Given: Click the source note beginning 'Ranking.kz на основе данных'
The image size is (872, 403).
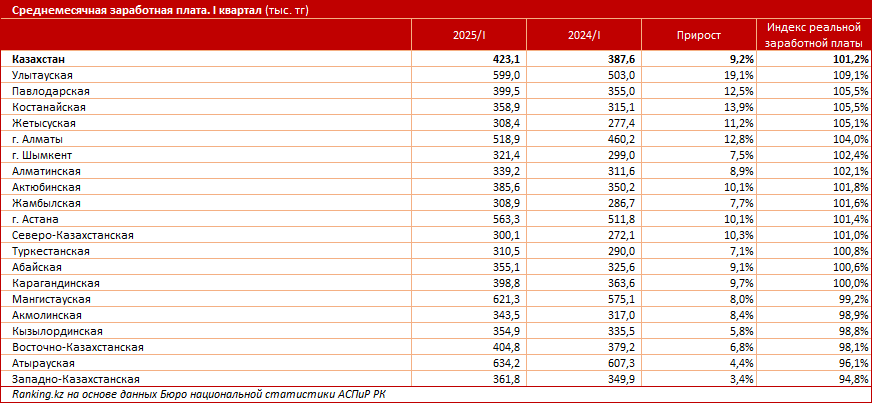Looking at the screenshot, I should coord(198,395).
